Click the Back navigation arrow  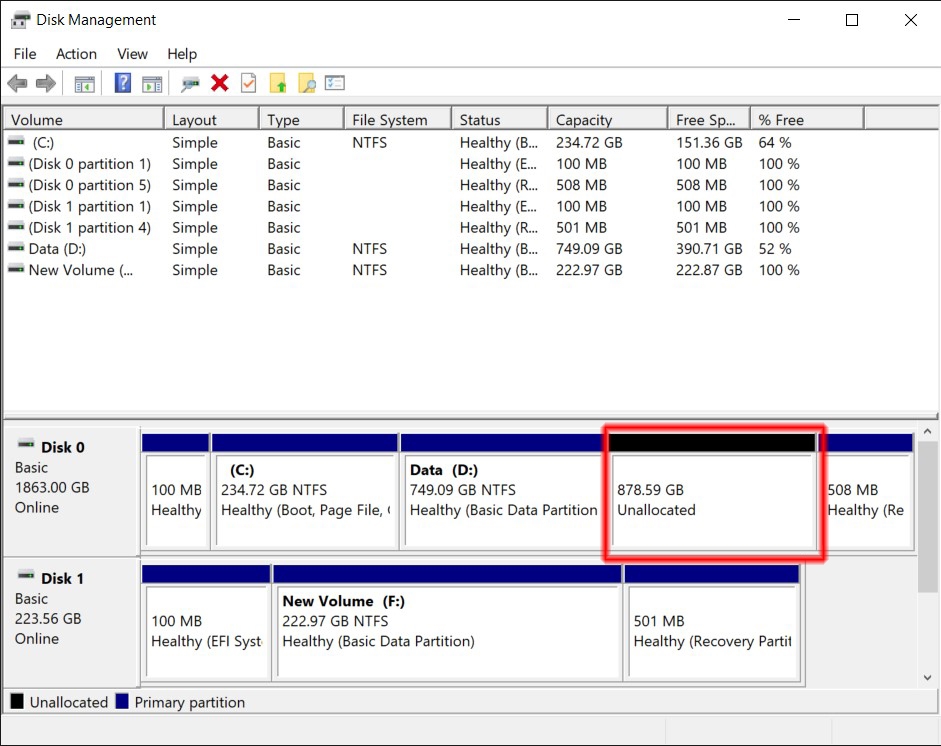(17, 83)
